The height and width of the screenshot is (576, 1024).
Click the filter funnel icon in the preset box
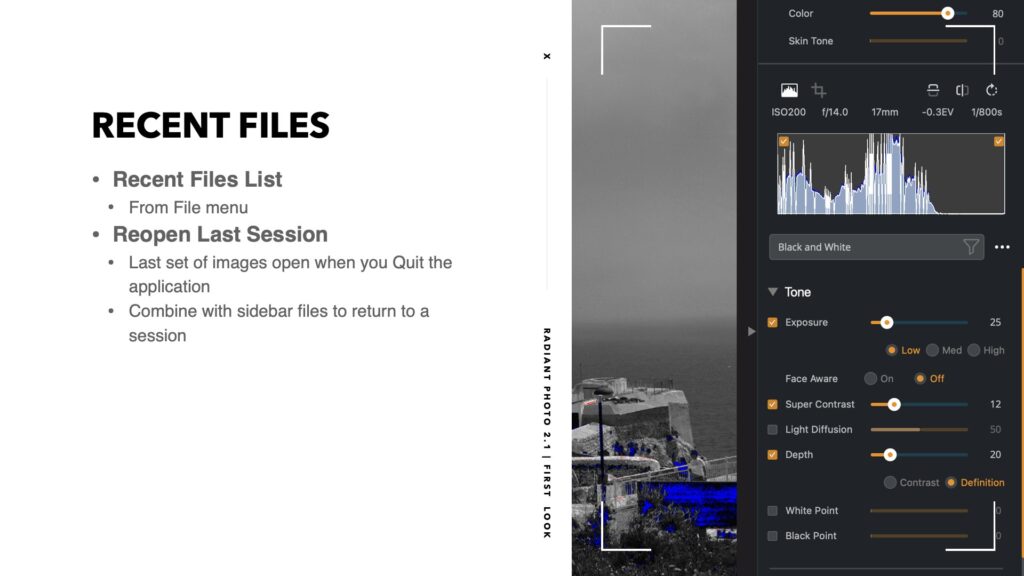point(970,247)
